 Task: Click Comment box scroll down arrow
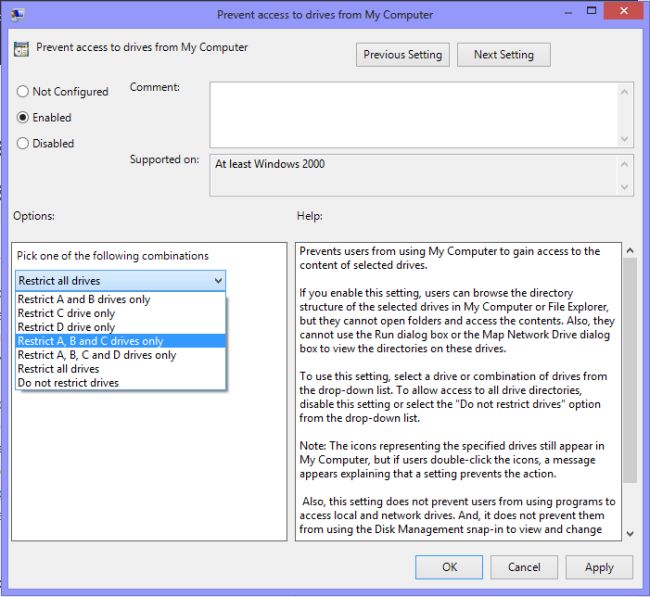pos(625,139)
